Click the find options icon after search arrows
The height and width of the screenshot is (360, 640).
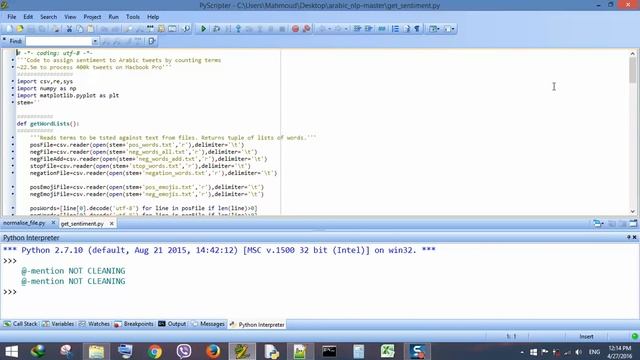151,41
